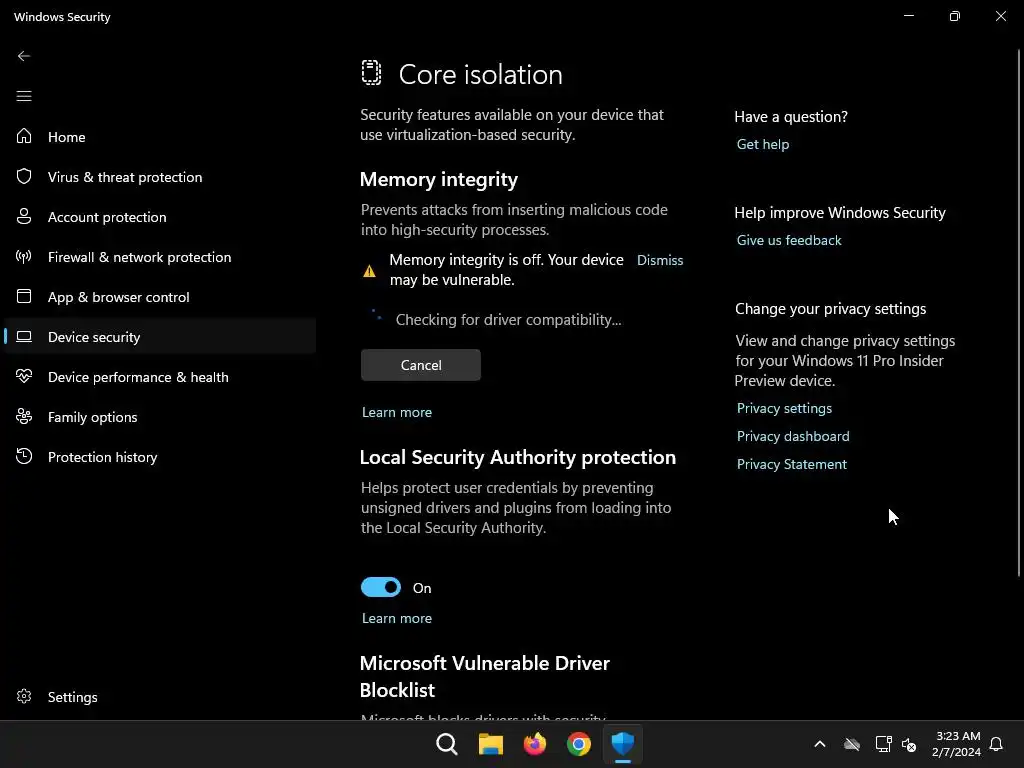Viewport: 1024px width, 768px height.
Task: Click the yellow warning triangle icon
Action: [x=369, y=270]
